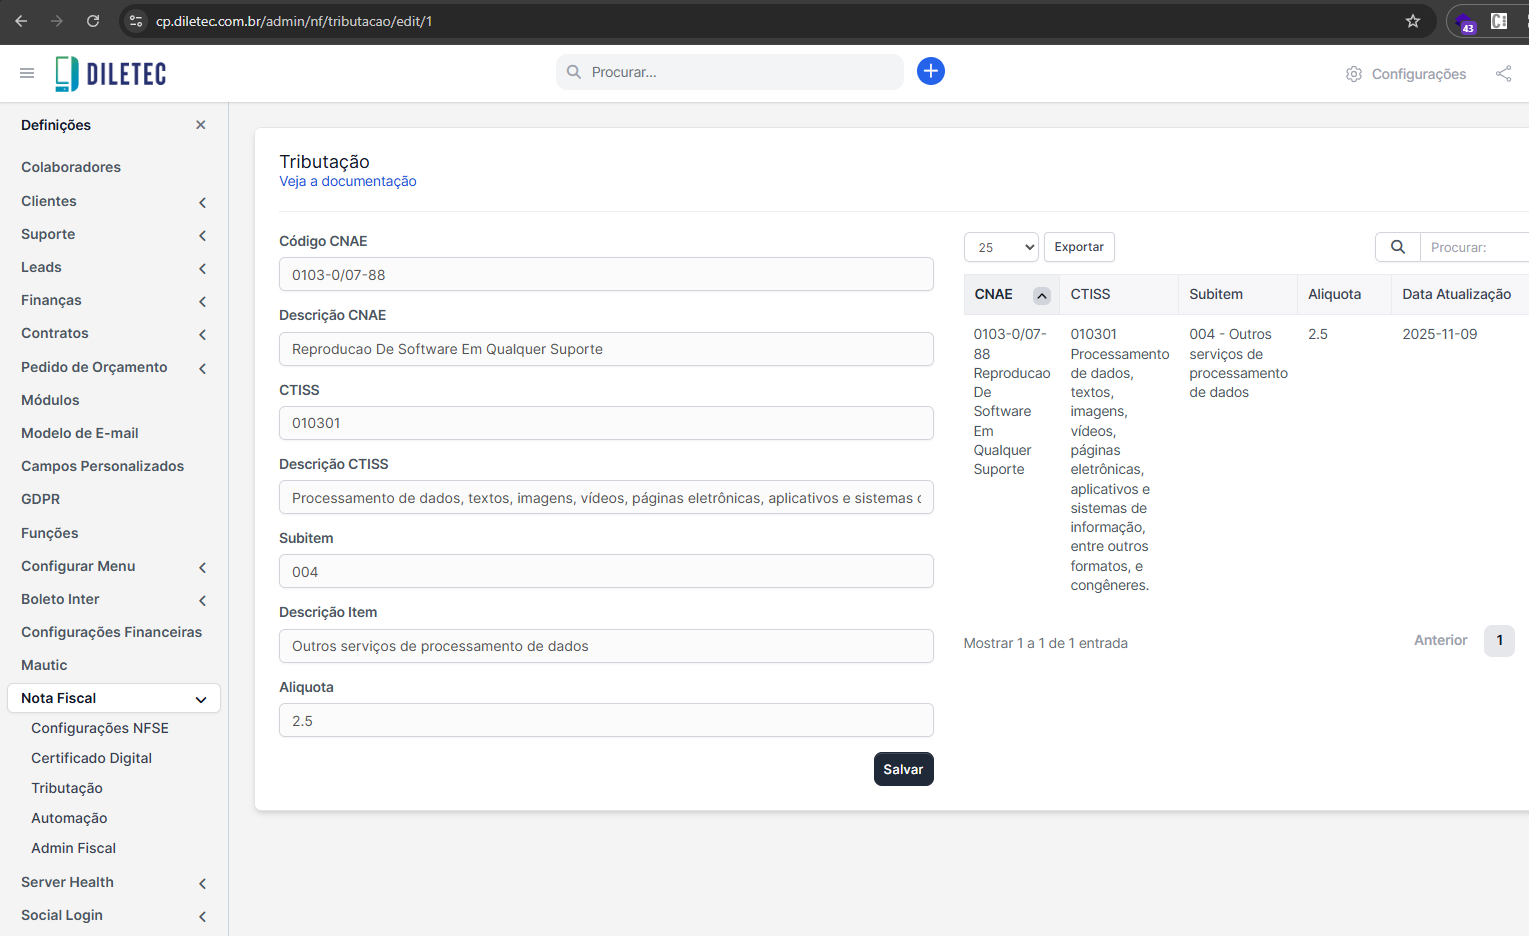The width and height of the screenshot is (1529, 936).
Task: Click the blue plus quick-add button
Action: (930, 71)
